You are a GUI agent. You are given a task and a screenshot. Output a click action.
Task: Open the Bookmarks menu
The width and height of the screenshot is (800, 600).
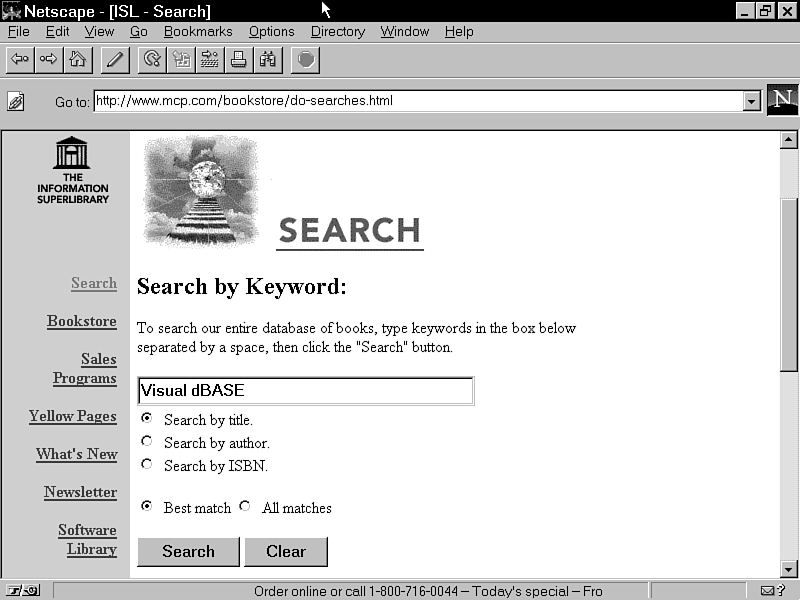click(198, 31)
